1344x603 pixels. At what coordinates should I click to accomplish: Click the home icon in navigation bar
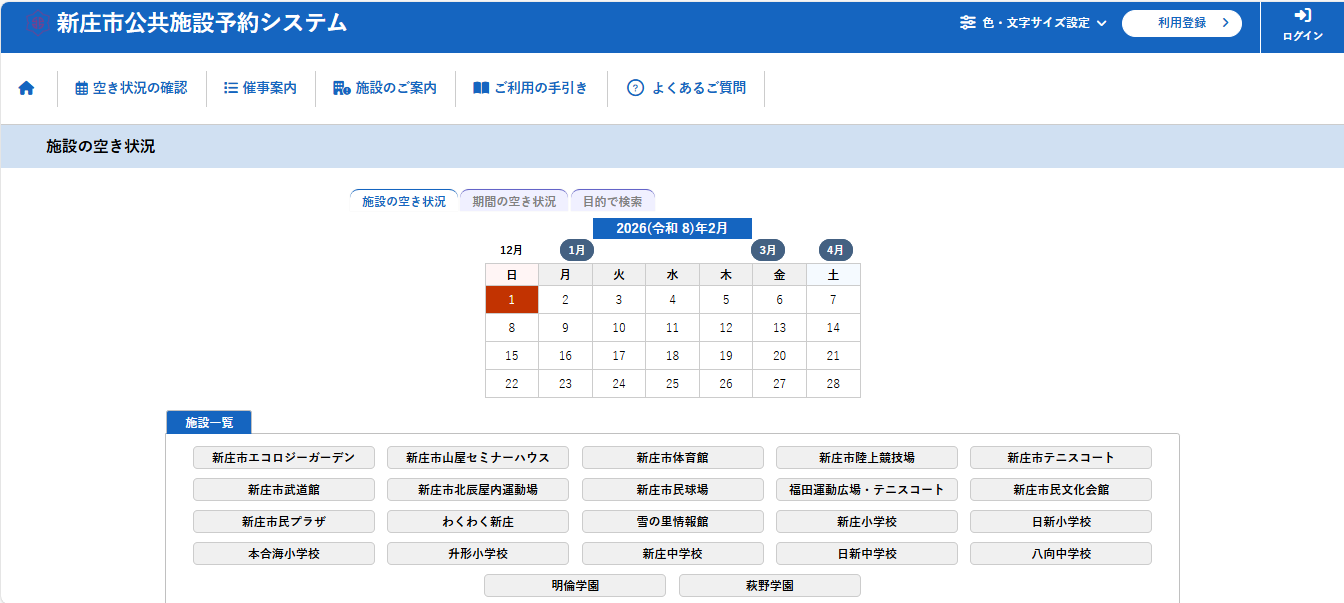click(x=27, y=88)
